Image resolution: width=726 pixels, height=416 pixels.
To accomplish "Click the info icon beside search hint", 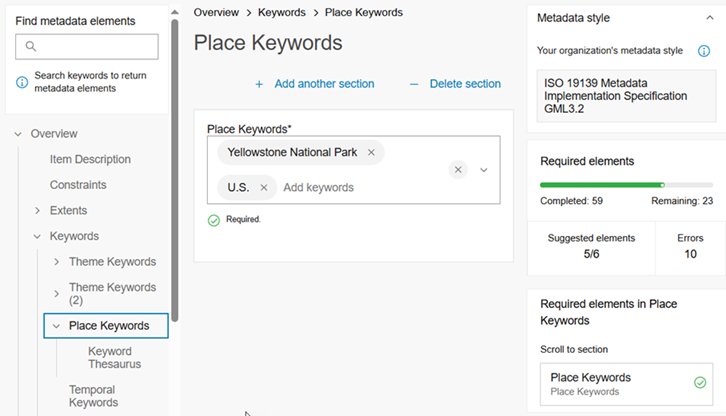I will (x=22, y=82).
